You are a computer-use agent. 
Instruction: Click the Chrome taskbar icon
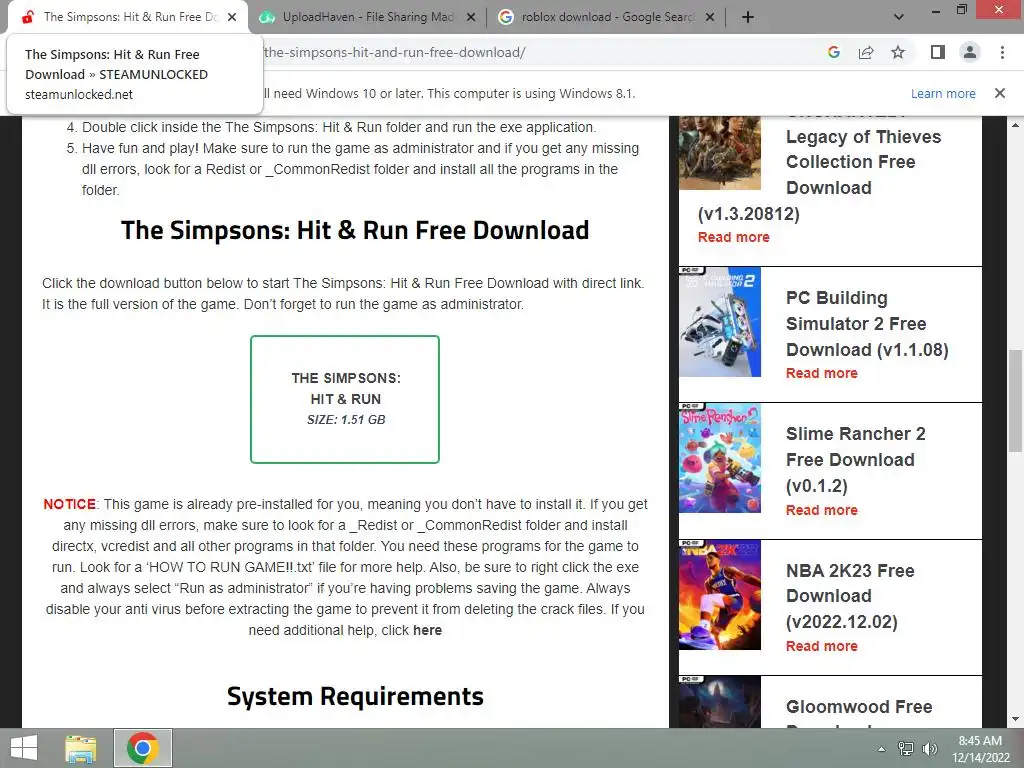143,748
